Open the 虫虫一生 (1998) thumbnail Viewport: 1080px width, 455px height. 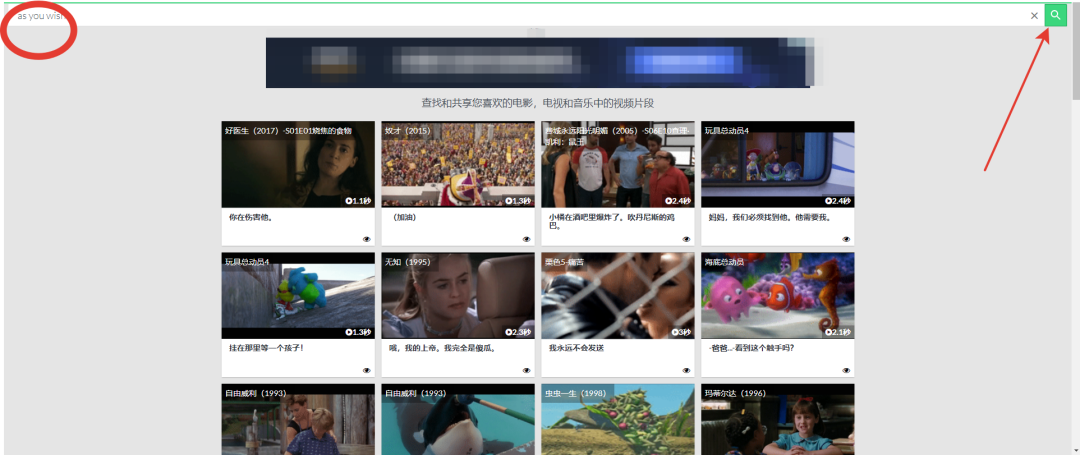pyautogui.click(x=618, y=419)
